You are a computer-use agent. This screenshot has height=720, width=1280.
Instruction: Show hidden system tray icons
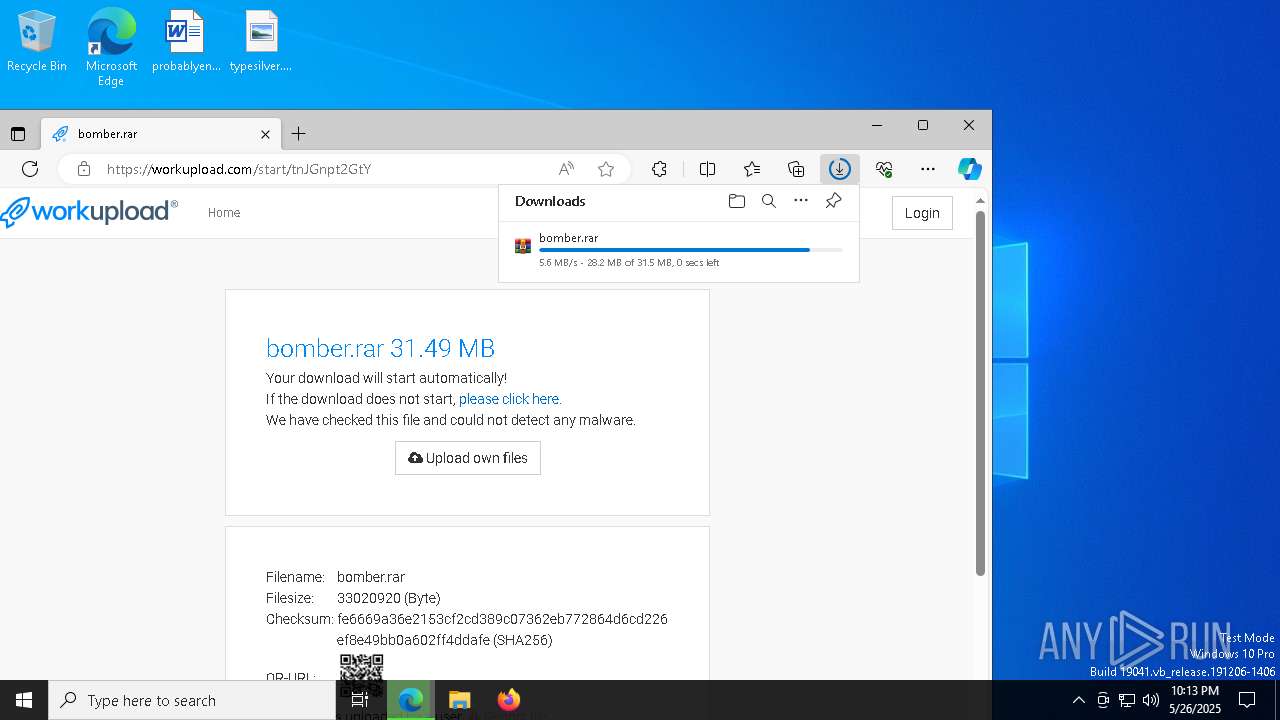click(x=1078, y=700)
